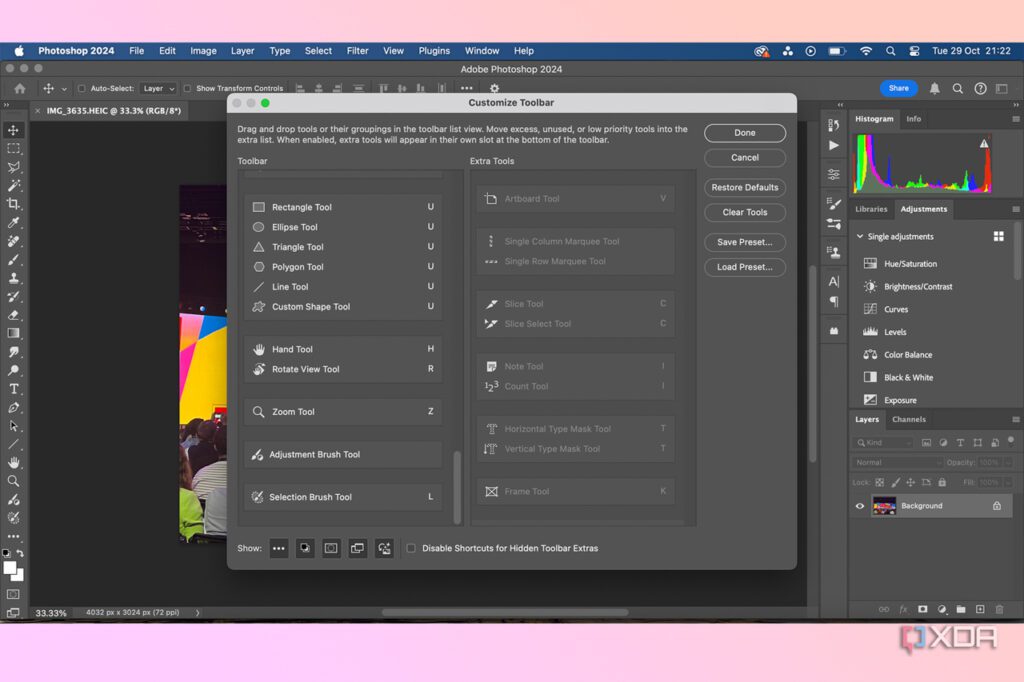Screen dimensions: 1024x682
Task: Click Restore Defaults
Action: 744,187
